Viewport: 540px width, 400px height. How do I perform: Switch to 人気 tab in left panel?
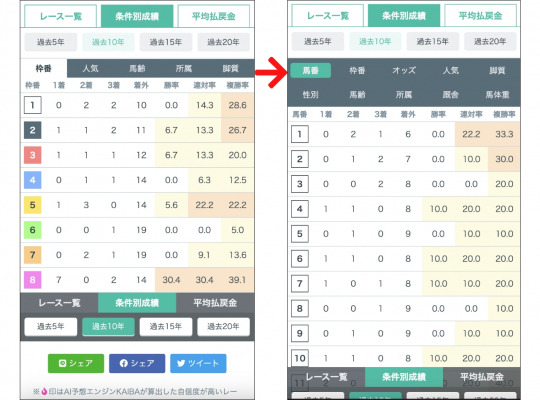(91, 68)
